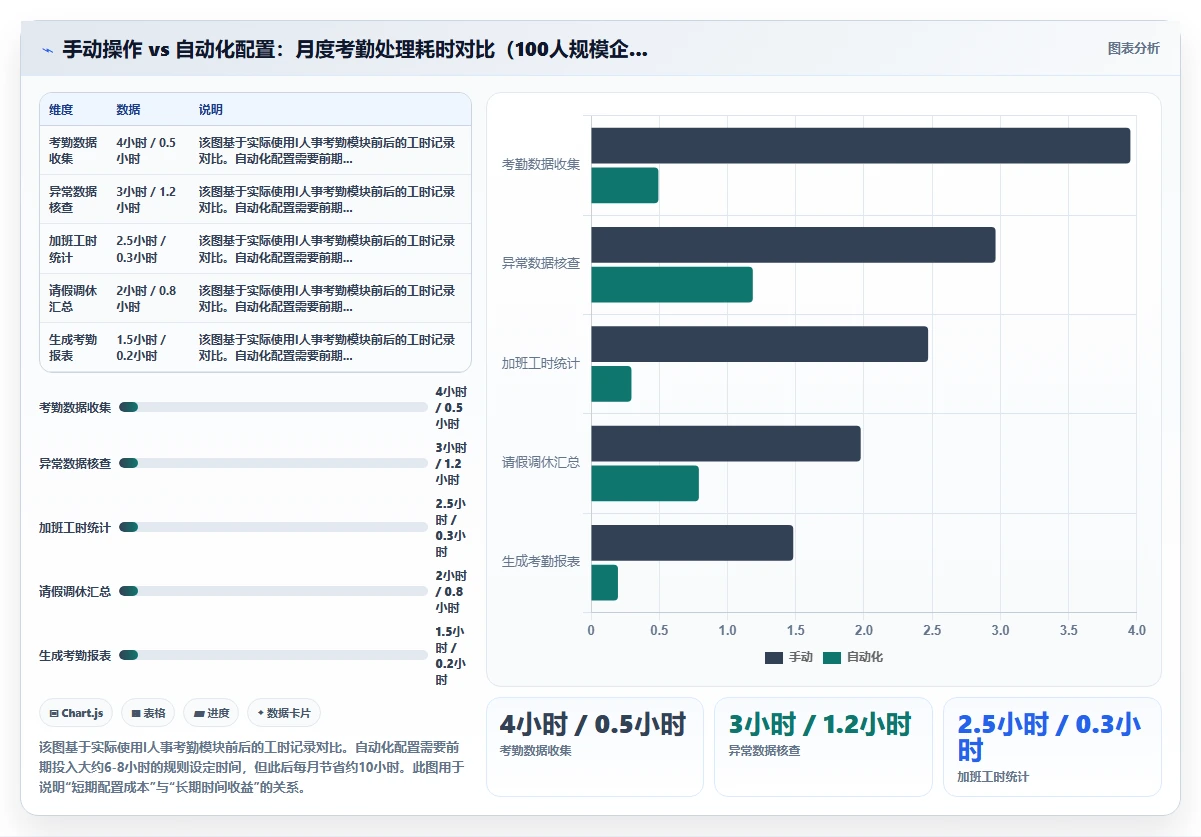Screen dimensions: 1201x837
Task: Toggle the 自动化 dataset in chart legend
Action: (x=852, y=657)
